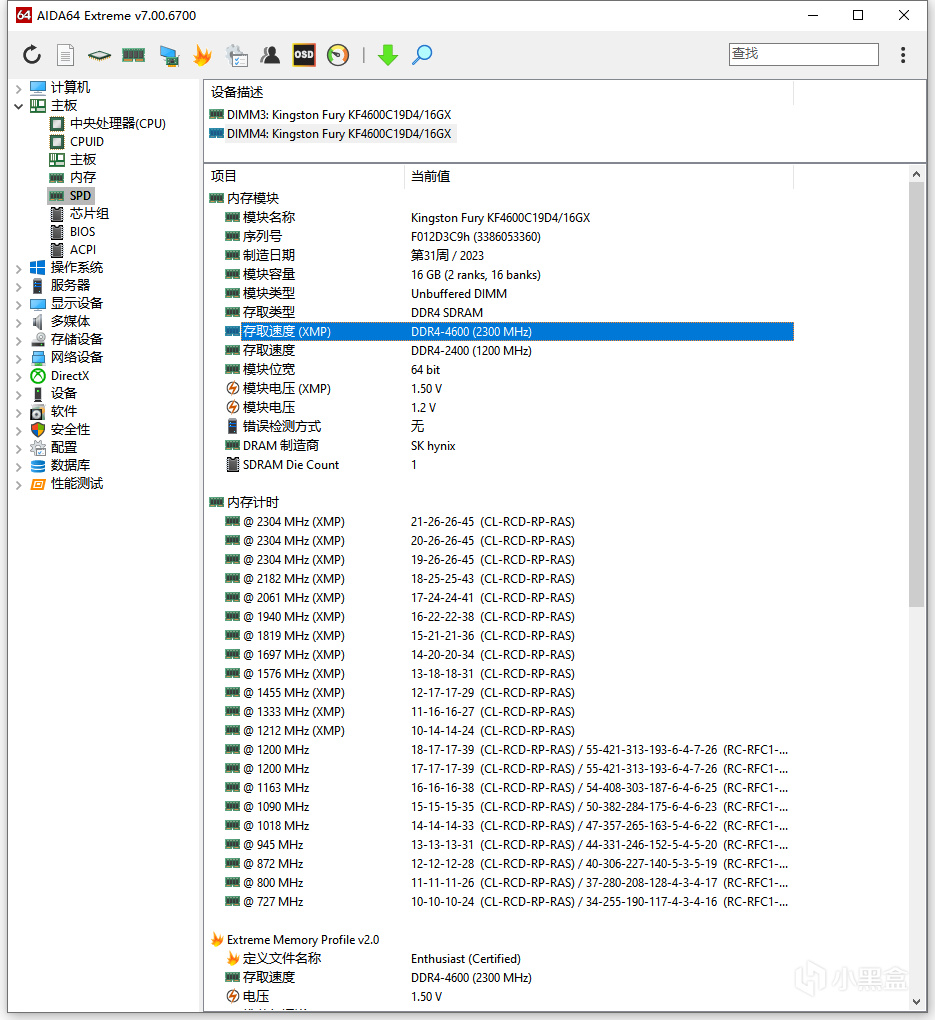935x1020 pixels.
Task: Select the 模块名称 row
Action: coord(500,218)
